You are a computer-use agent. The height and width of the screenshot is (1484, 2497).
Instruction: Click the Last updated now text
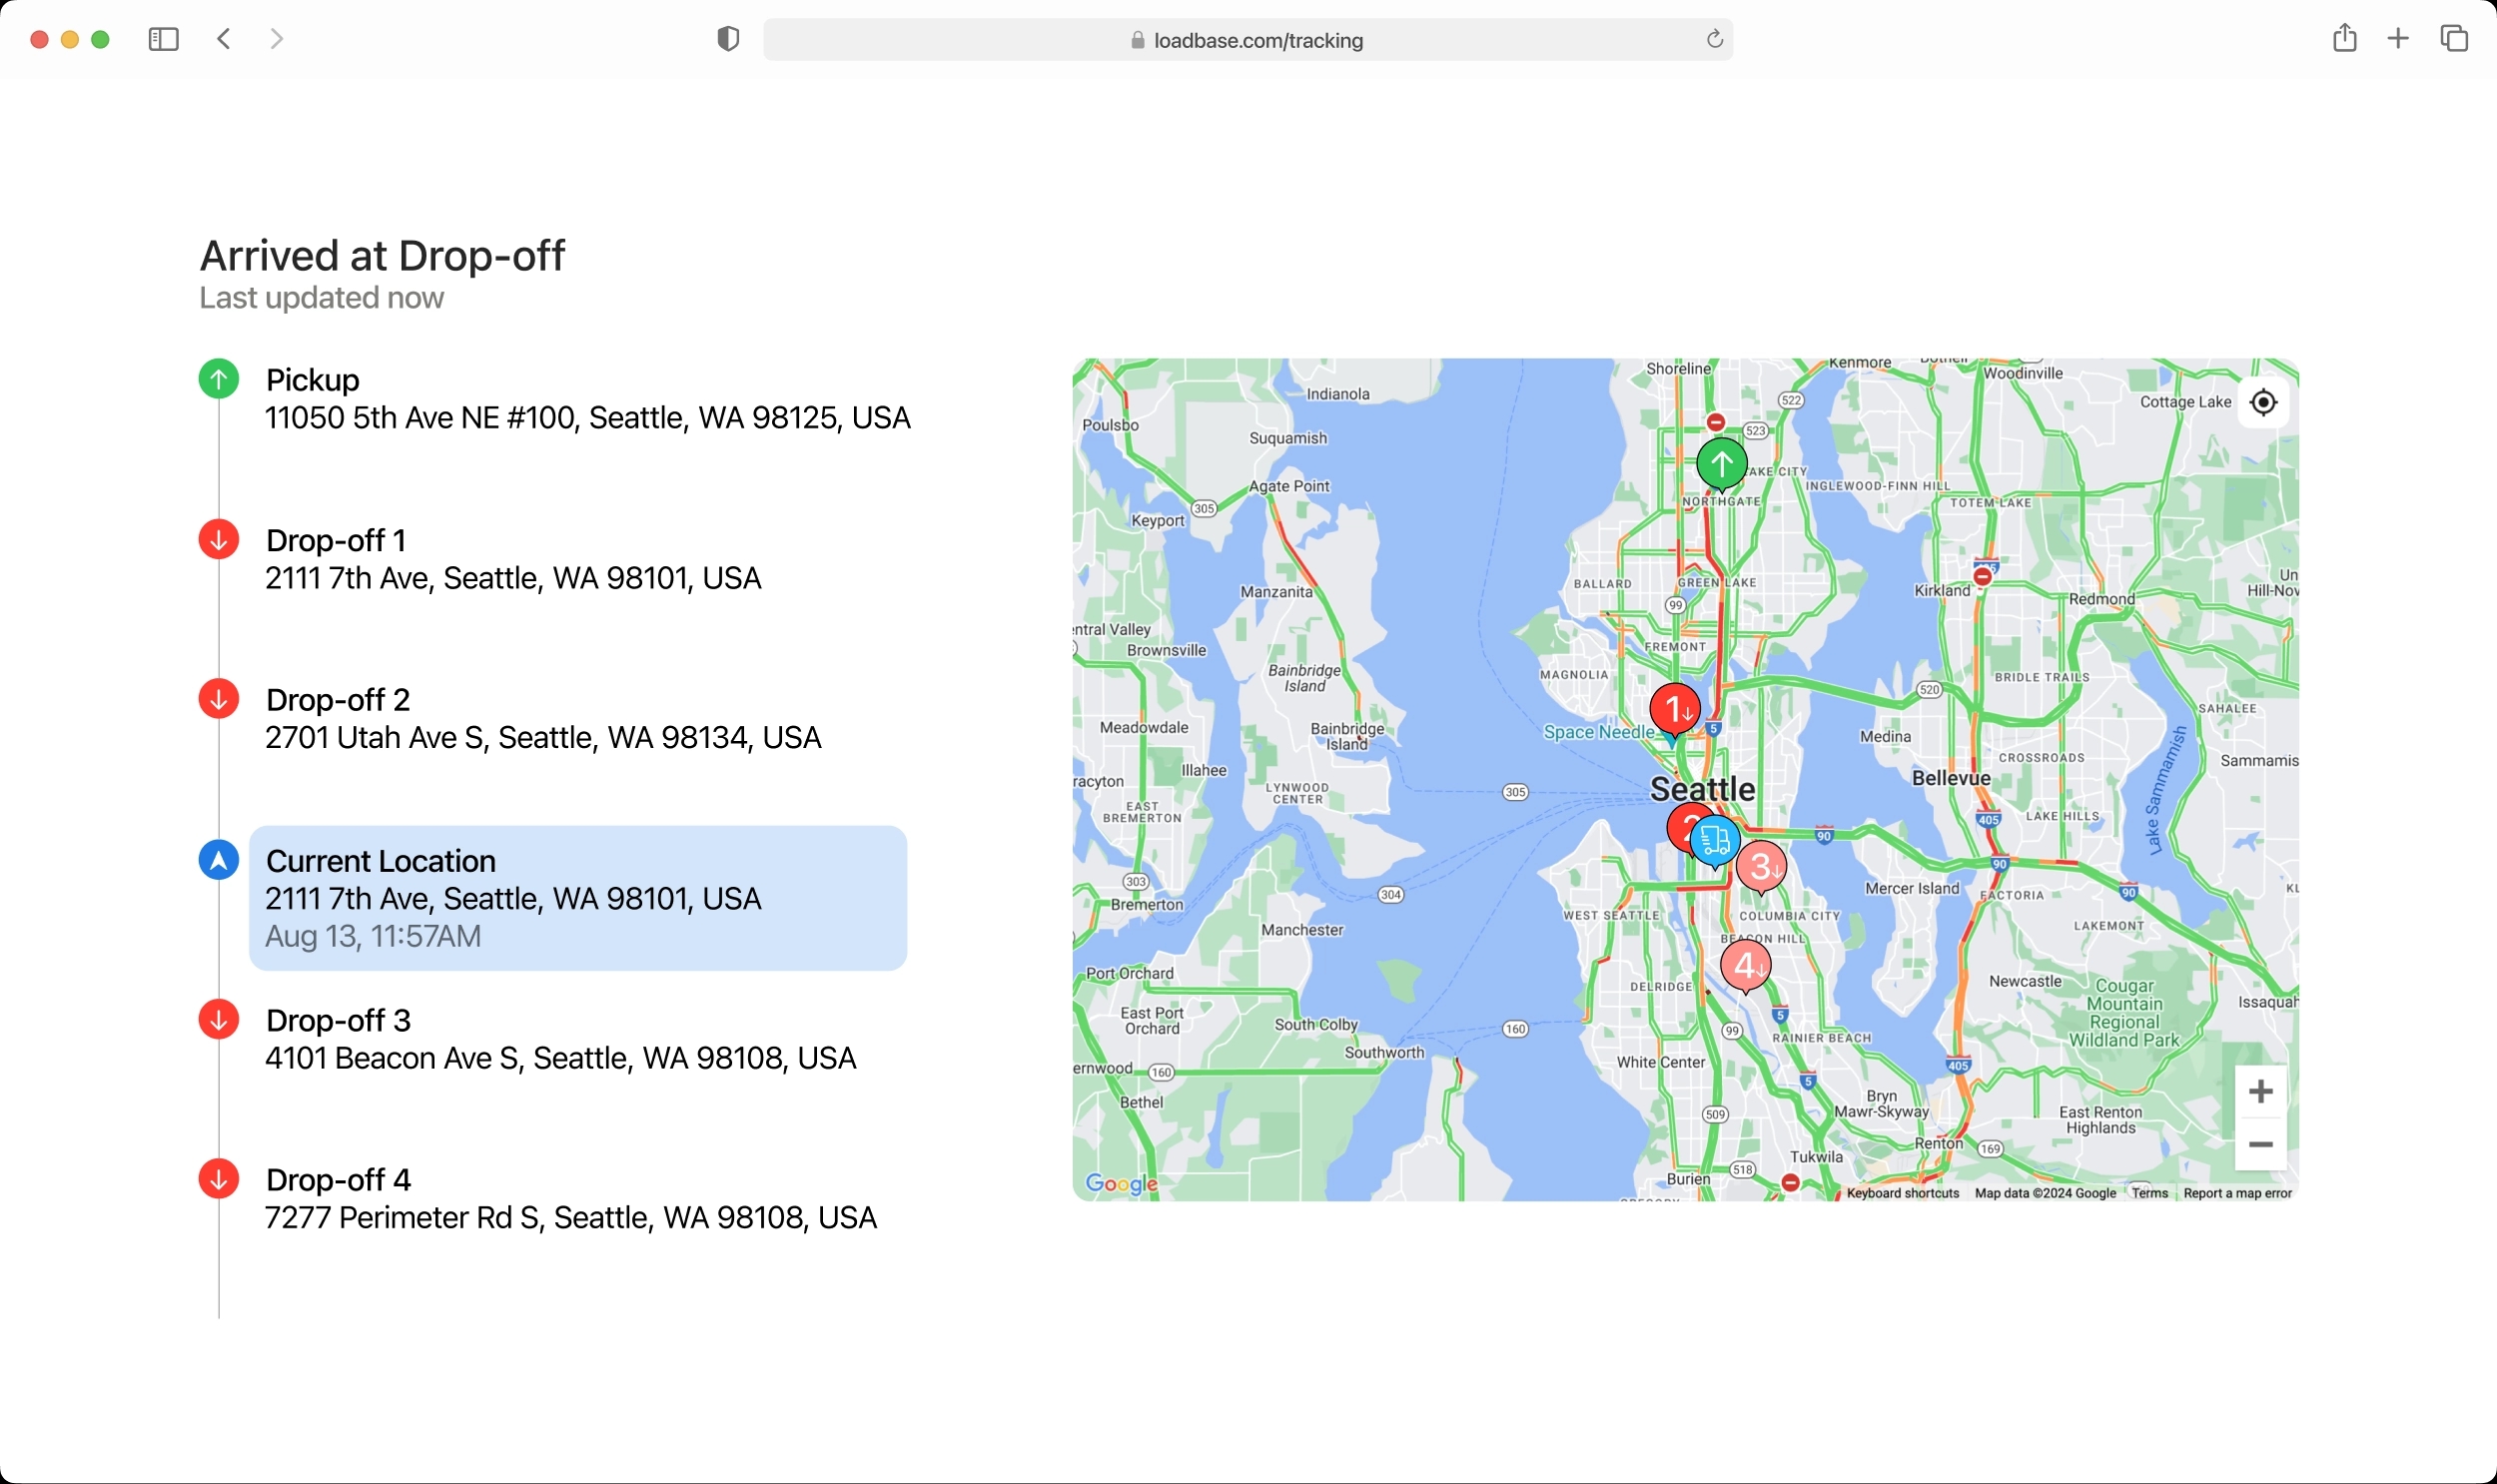[x=322, y=298]
